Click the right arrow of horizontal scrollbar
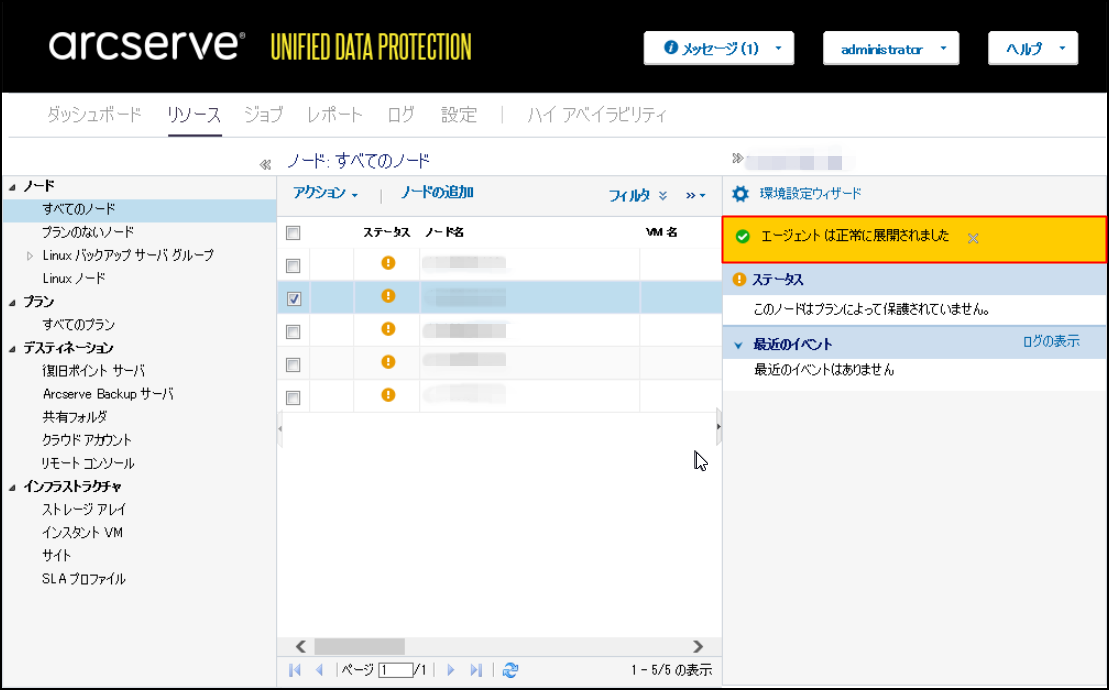The height and width of the screenshot is (690, 1109). point(698,646)
